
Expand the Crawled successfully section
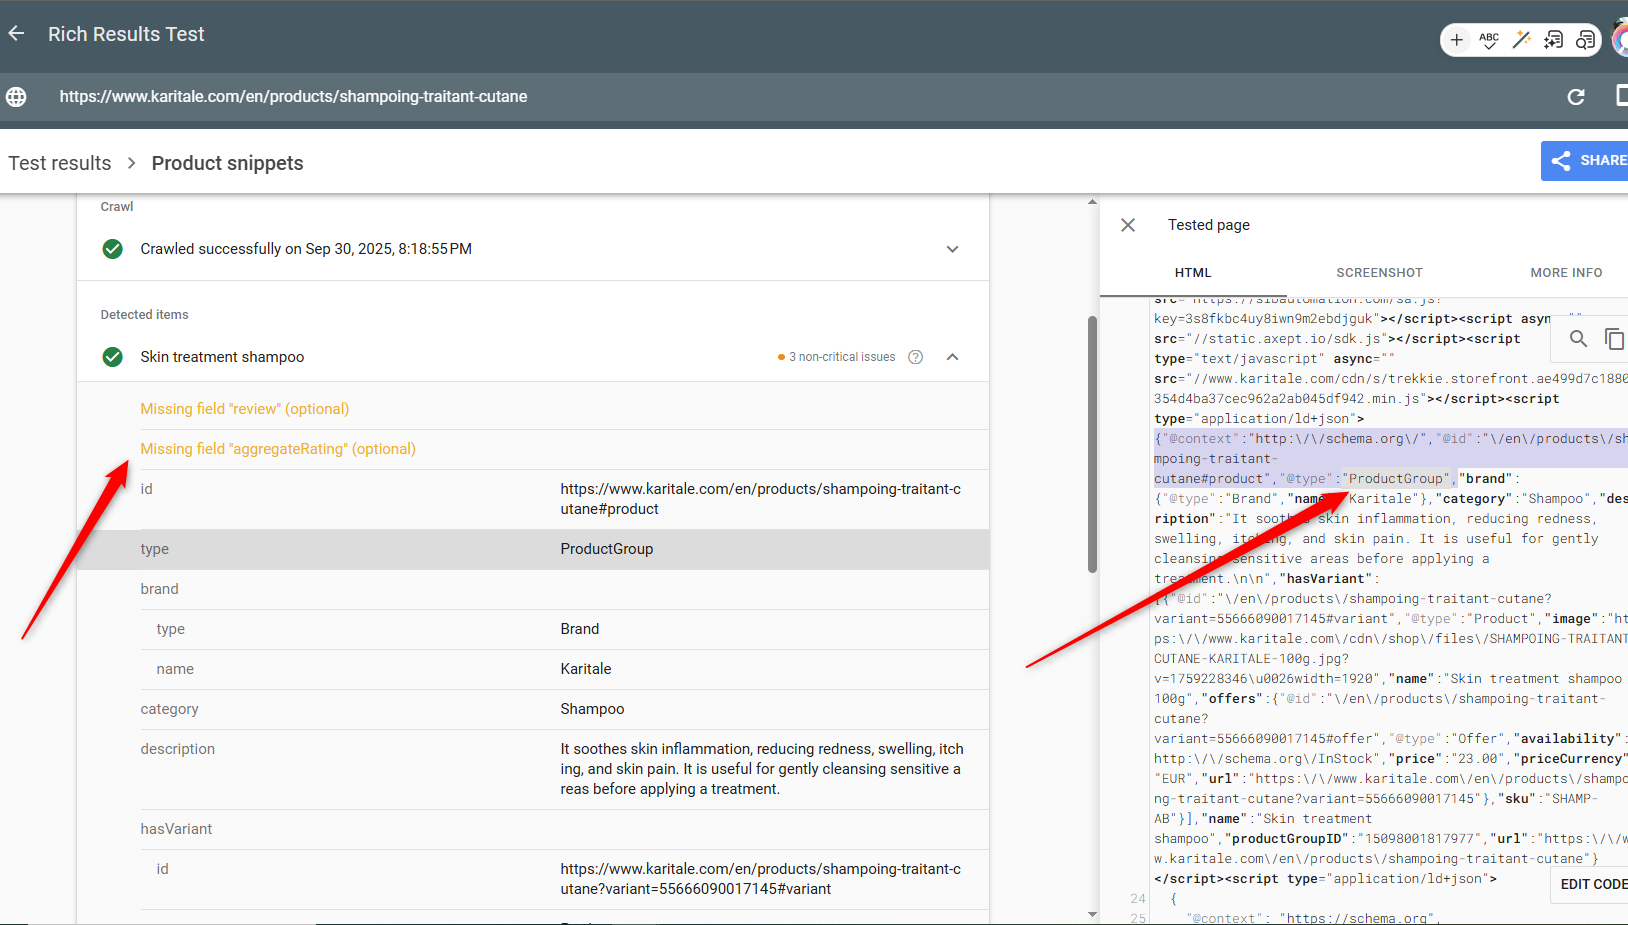click(x=953, y=249)
